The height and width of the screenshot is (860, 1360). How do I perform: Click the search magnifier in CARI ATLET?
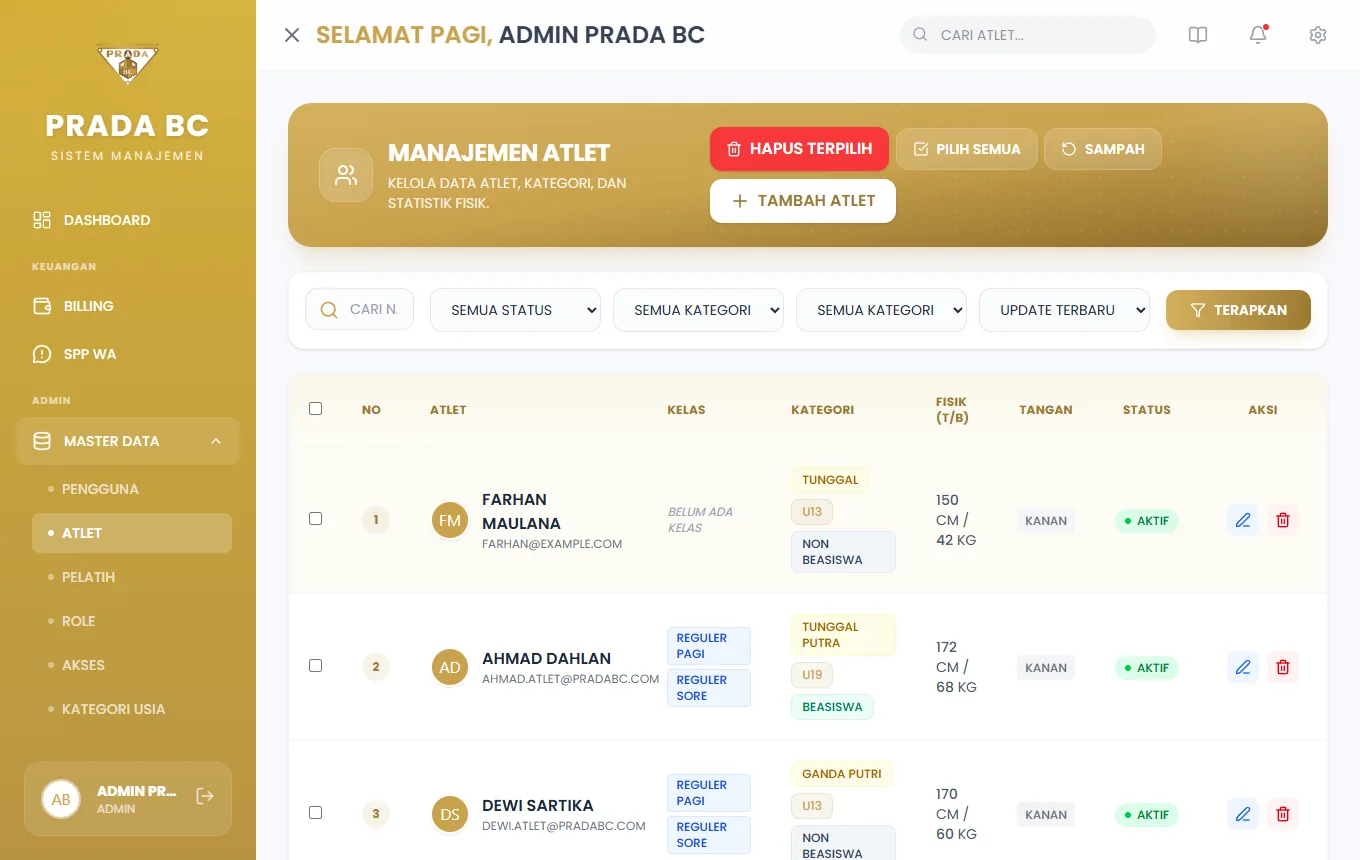tap(920, 35)
